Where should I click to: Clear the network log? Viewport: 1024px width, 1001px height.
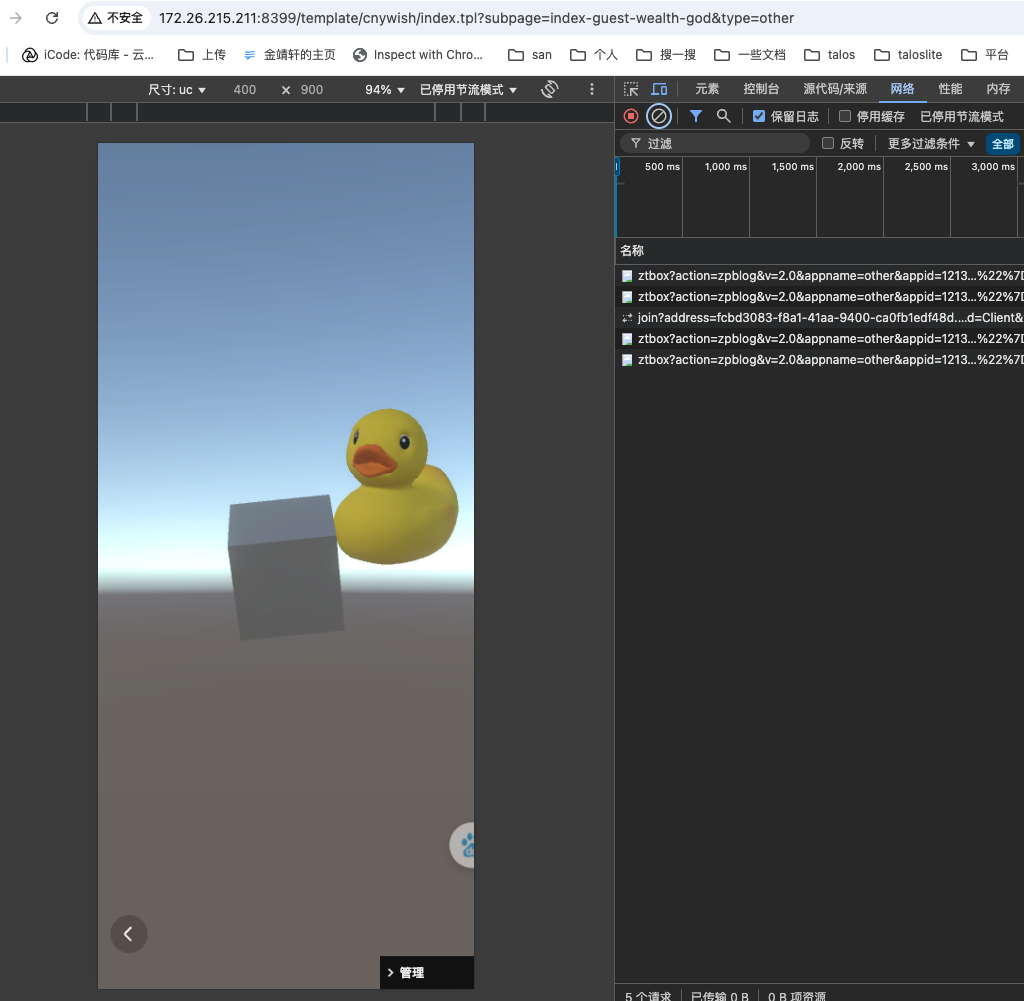658,116
